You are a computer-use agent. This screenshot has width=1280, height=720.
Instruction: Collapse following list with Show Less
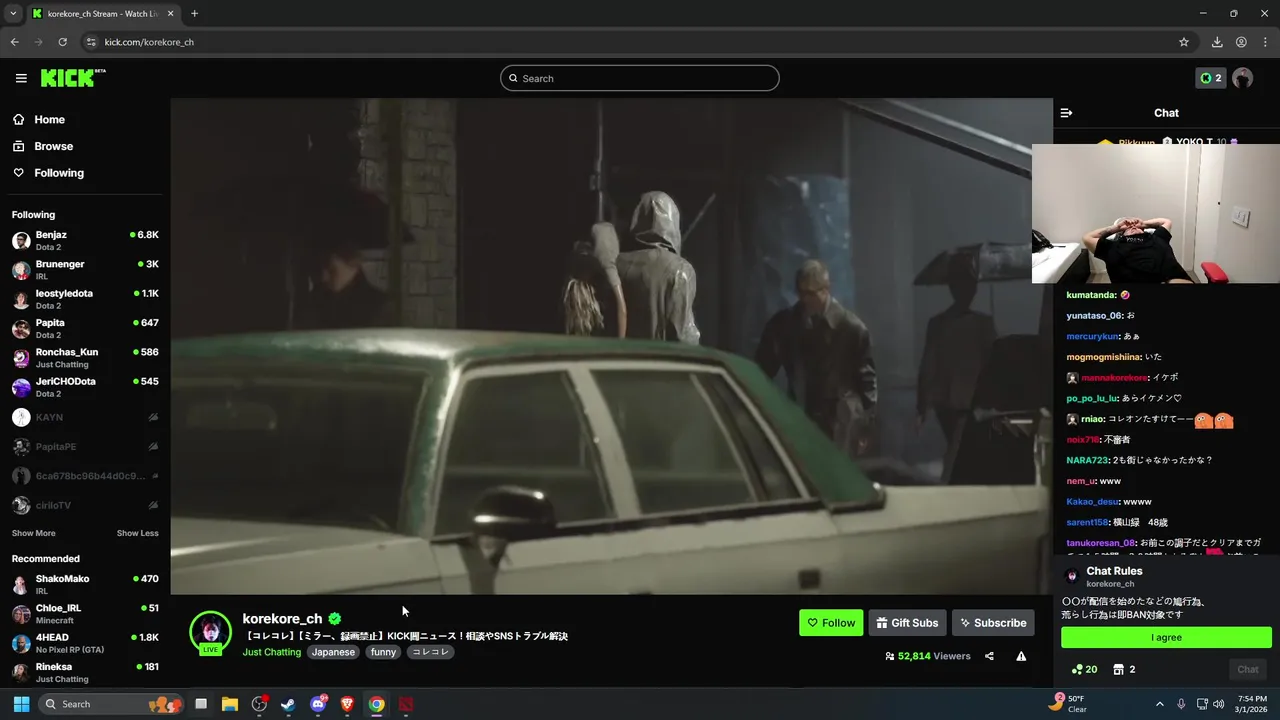pos(137,533)
